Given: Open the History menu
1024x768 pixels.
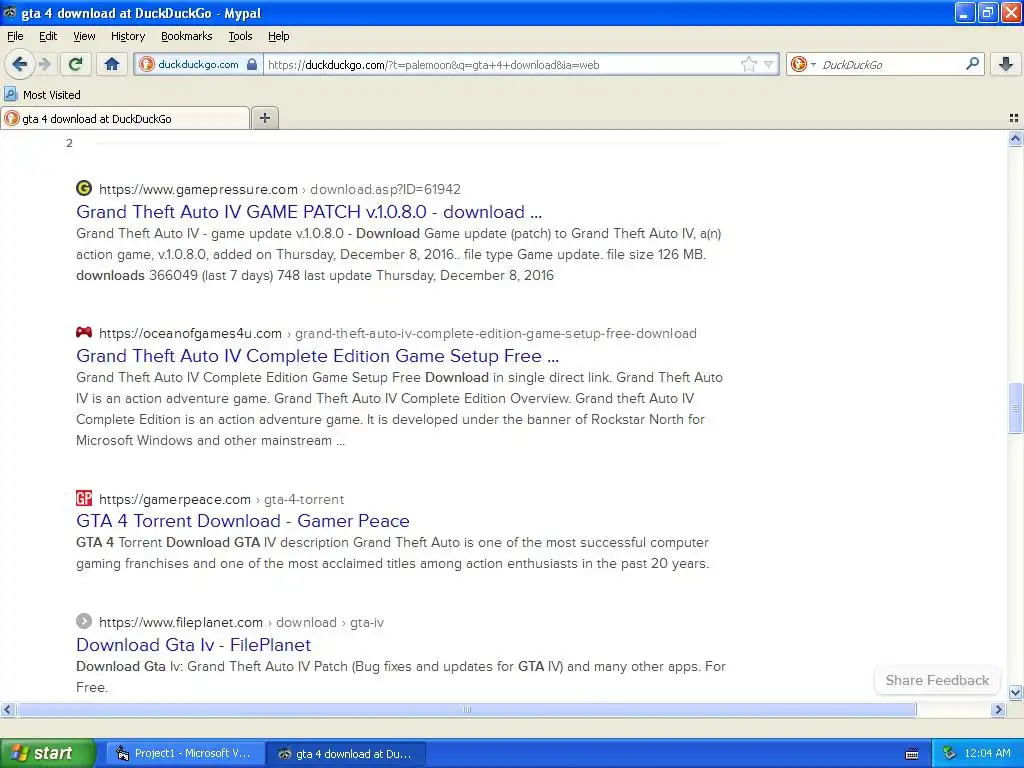Looking at the screenshot, I should tap(127, 36).
